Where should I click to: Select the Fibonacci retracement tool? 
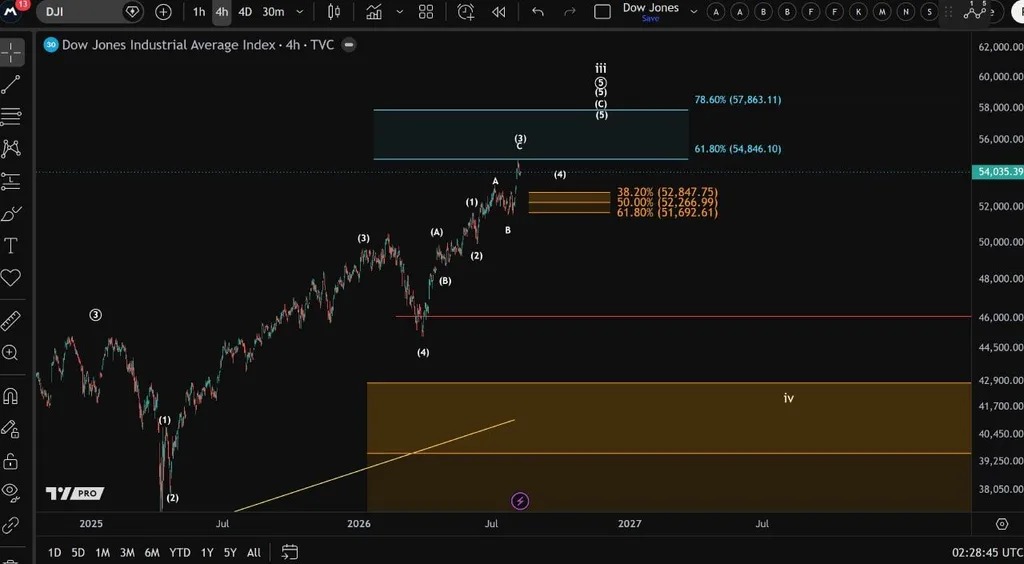(11, 117)
